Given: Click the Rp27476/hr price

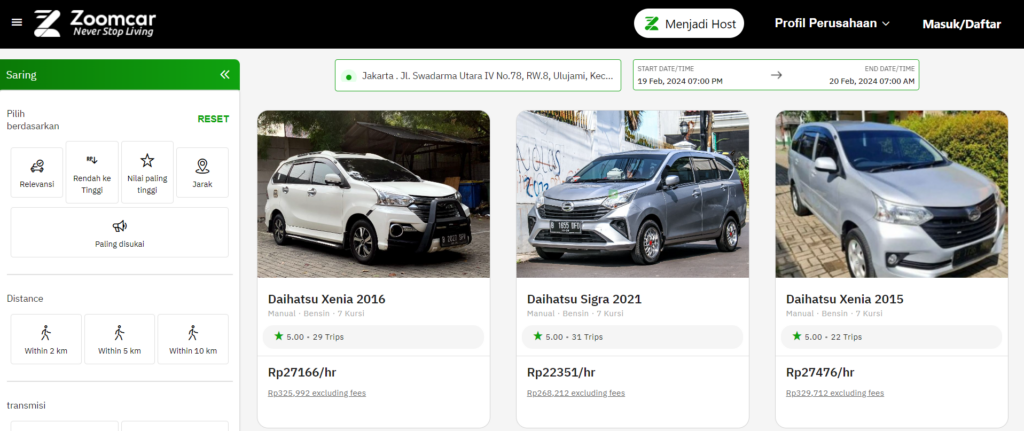Looking at the screenshot, I should 820,373.
